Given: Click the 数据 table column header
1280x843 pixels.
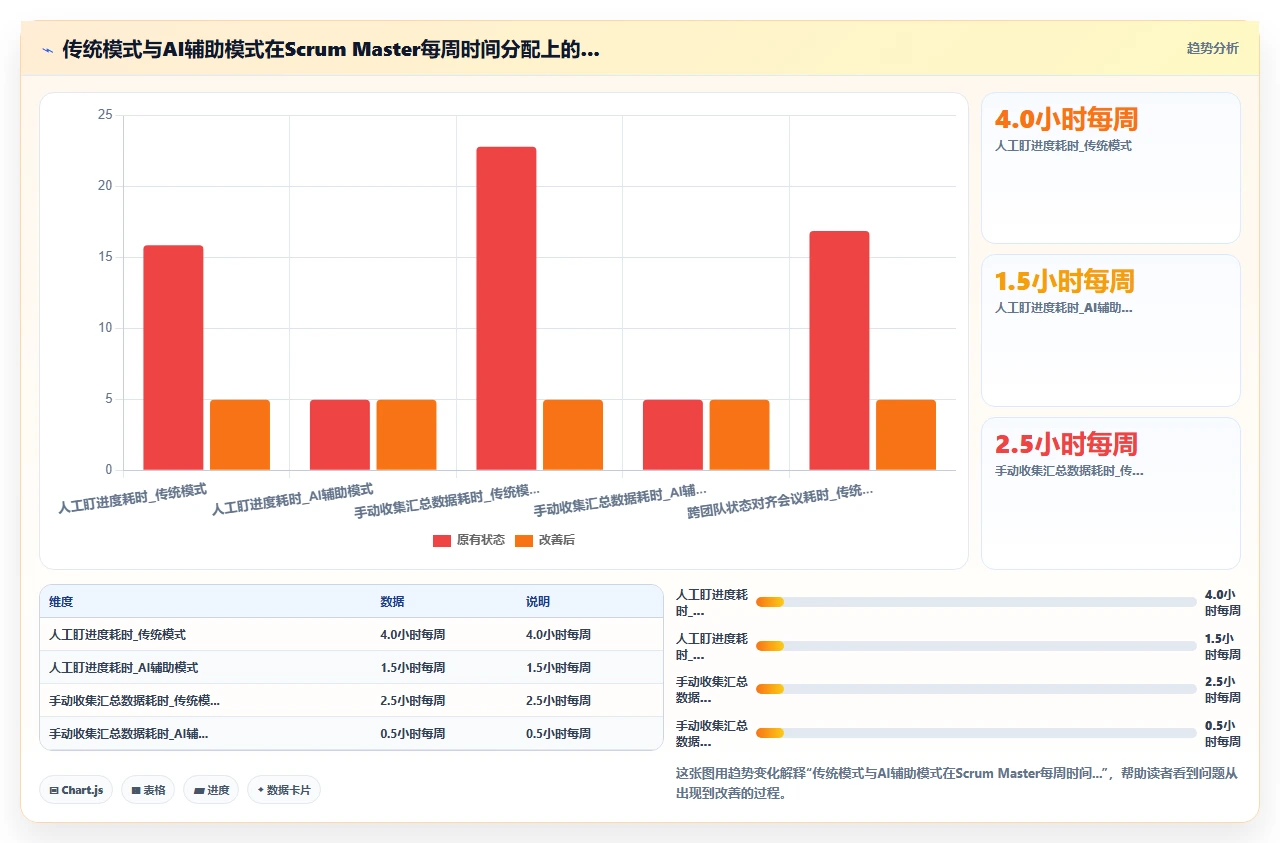Looking at the screenshot, I should click(x=392, y=602).
